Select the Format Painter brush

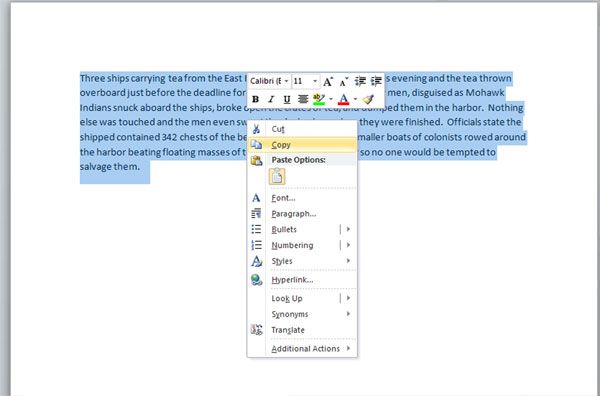[368, 99]
